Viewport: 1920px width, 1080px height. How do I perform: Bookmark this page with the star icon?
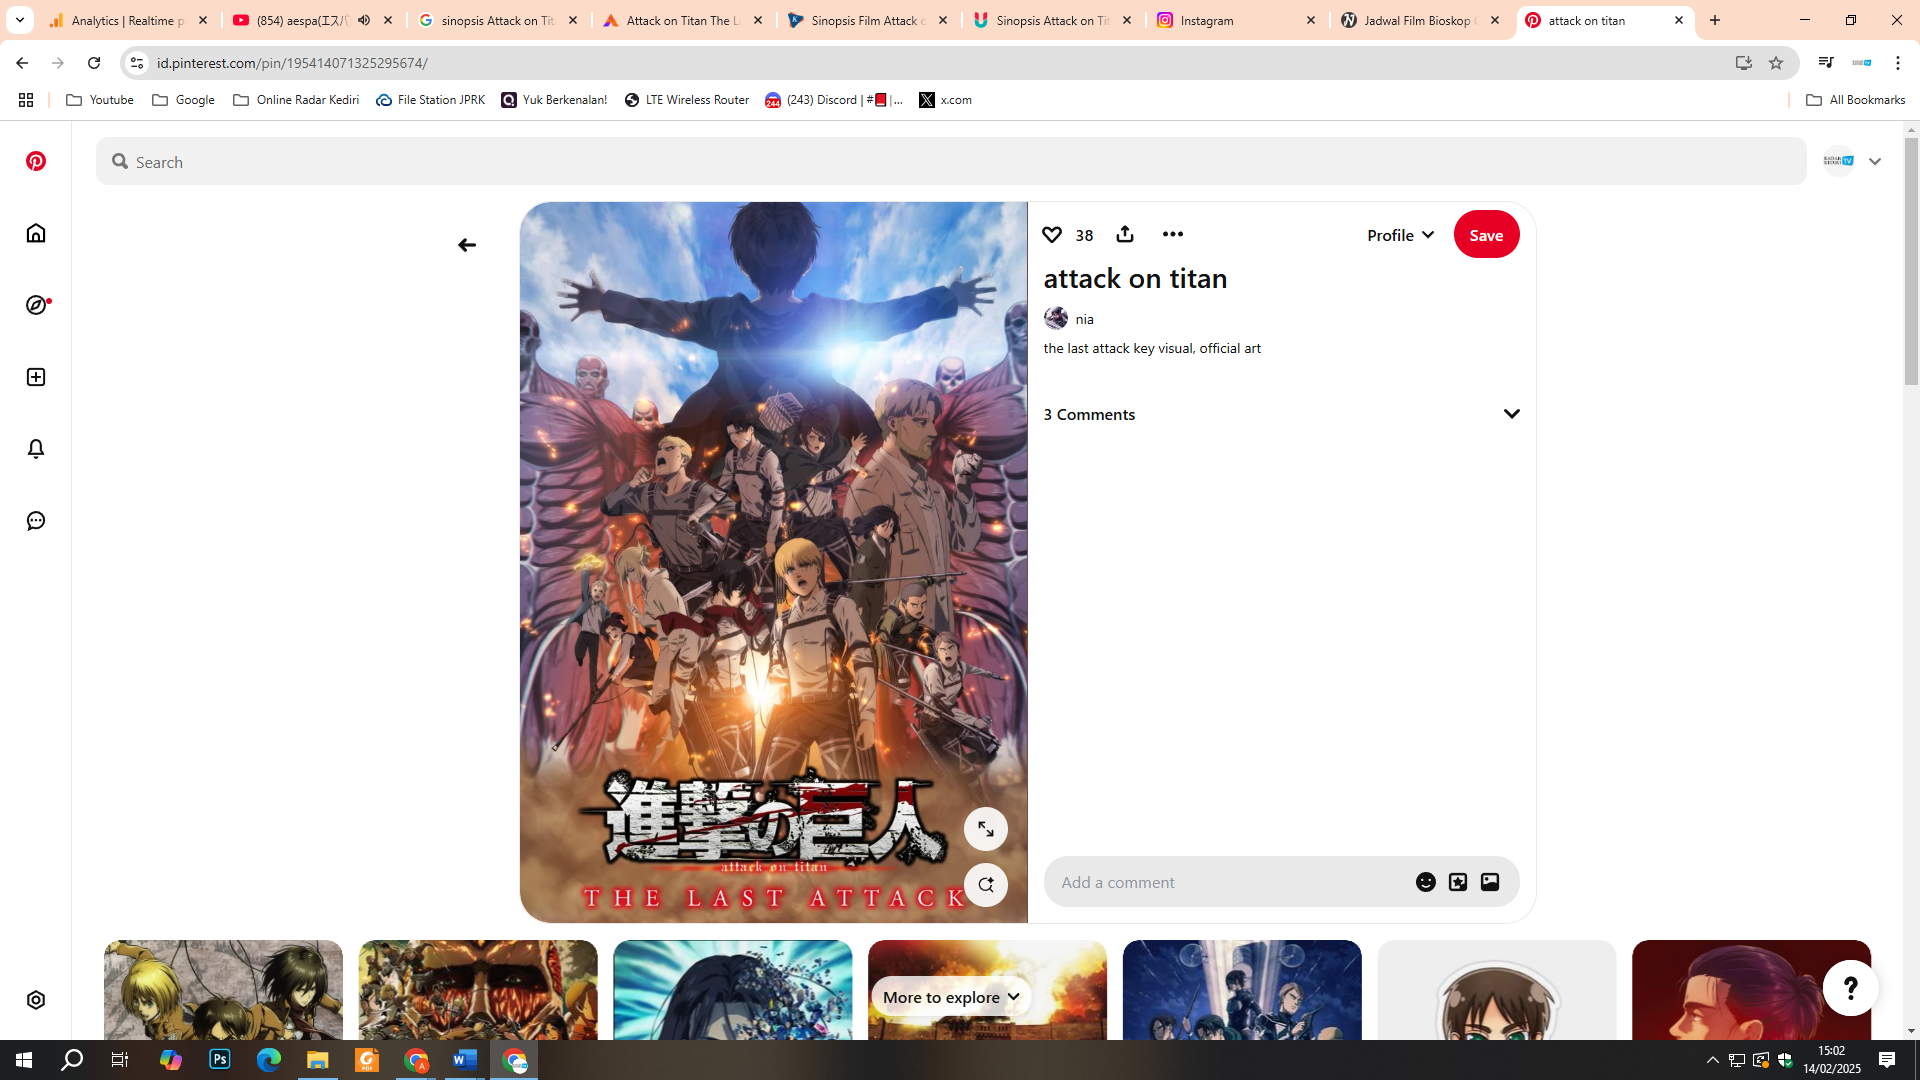(x=1776, y=63)
